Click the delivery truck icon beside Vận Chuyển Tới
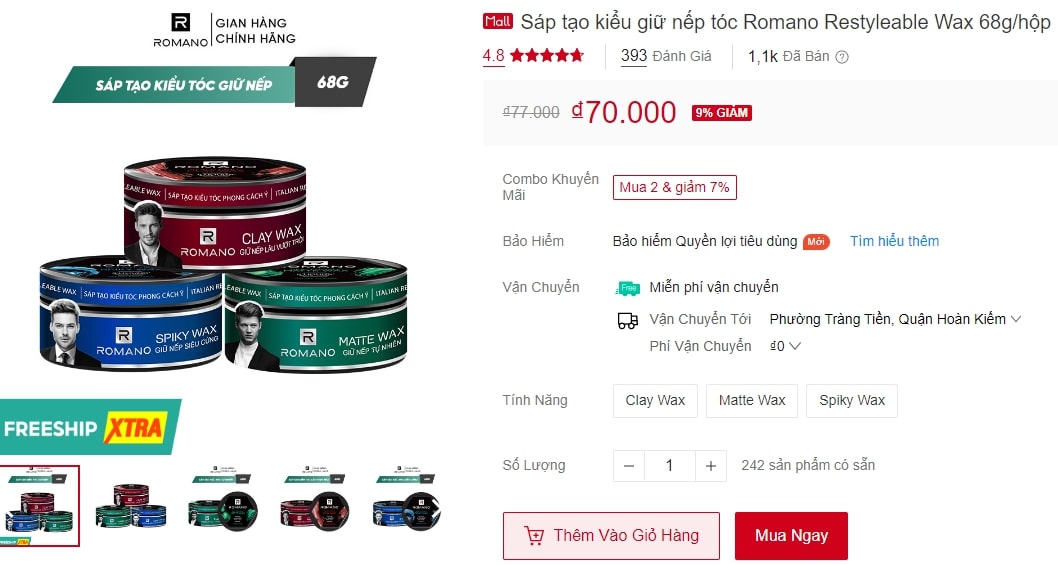Screen dimensions: 1058x565 [x=628, y=321]
